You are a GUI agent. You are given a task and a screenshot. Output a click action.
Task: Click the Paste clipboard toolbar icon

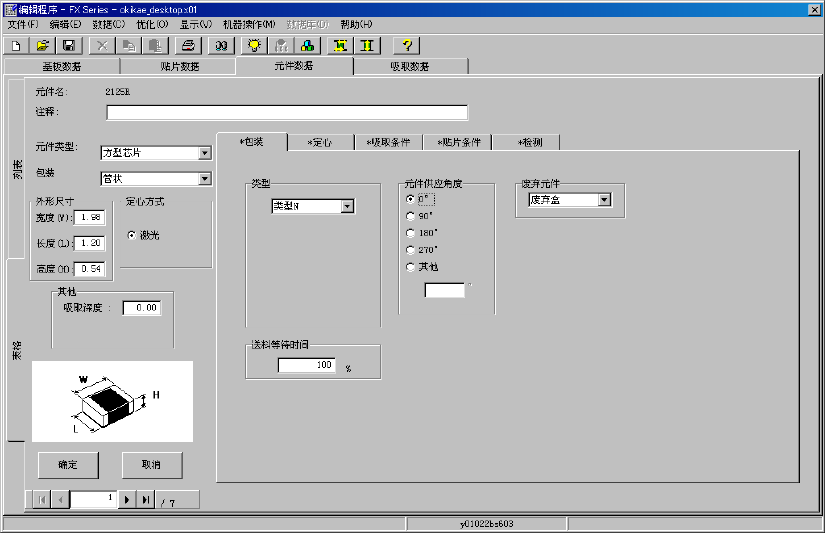(x=155, y=46)
